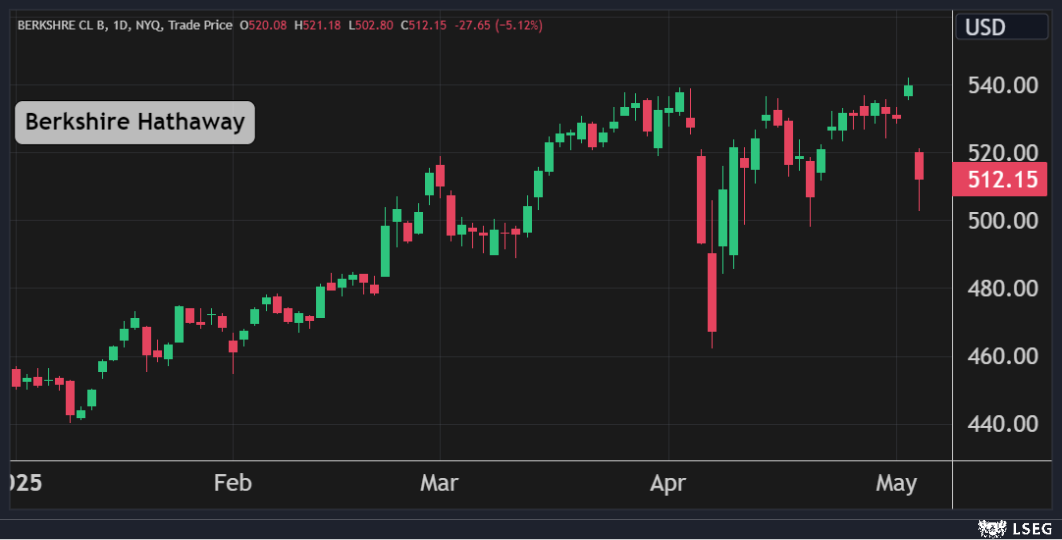Click the open value O520.08 in header
Screen dimensions: 1062x540
264,25
